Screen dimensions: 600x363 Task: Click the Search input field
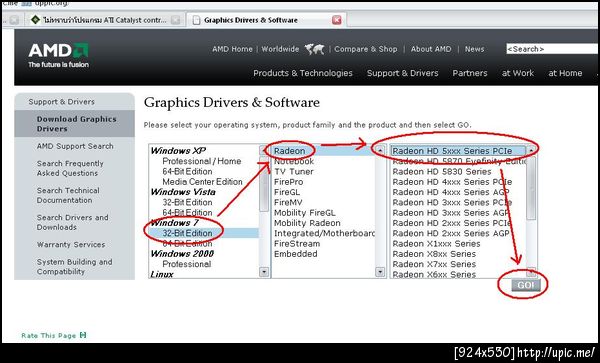pos(553,49)
